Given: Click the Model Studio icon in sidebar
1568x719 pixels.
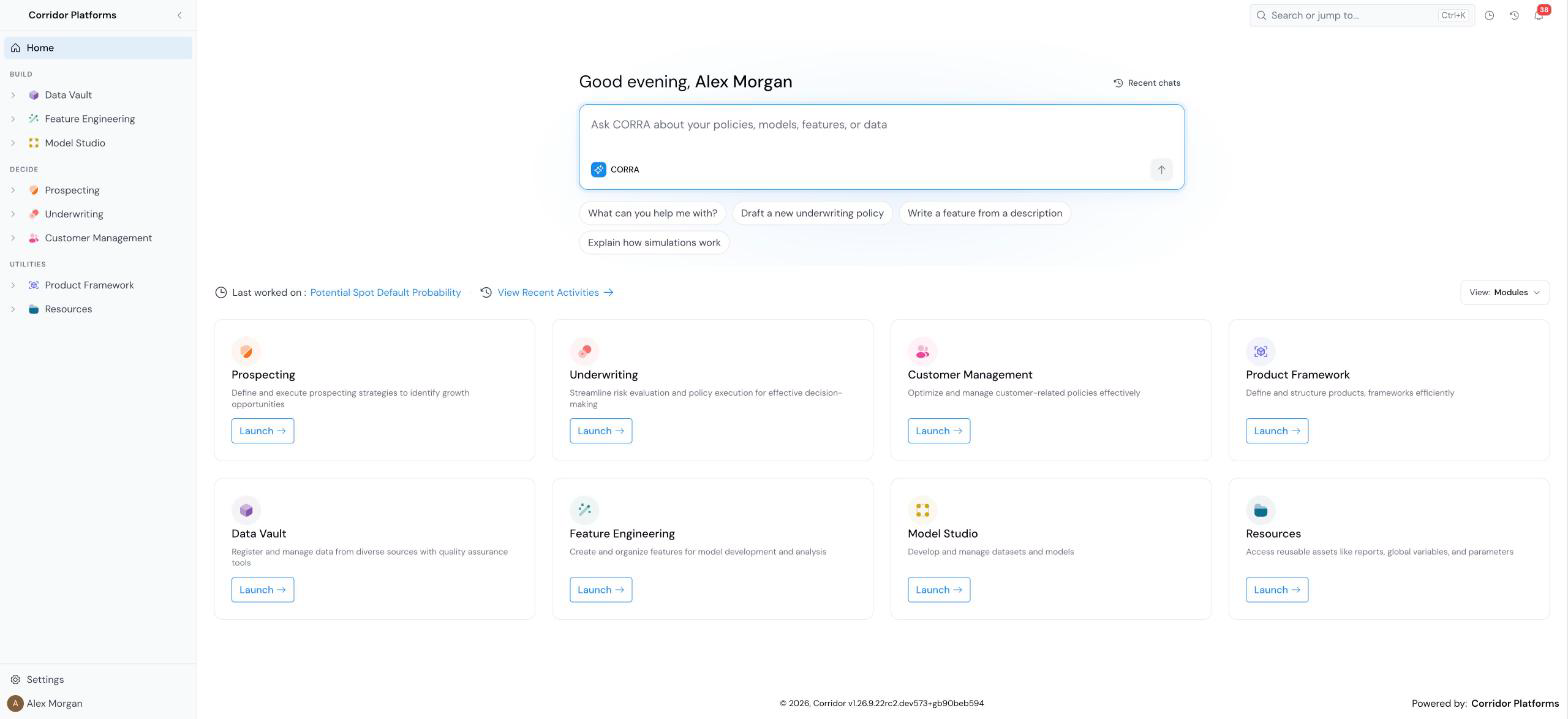Looking at the screenshot, I should tap(34, 143).
